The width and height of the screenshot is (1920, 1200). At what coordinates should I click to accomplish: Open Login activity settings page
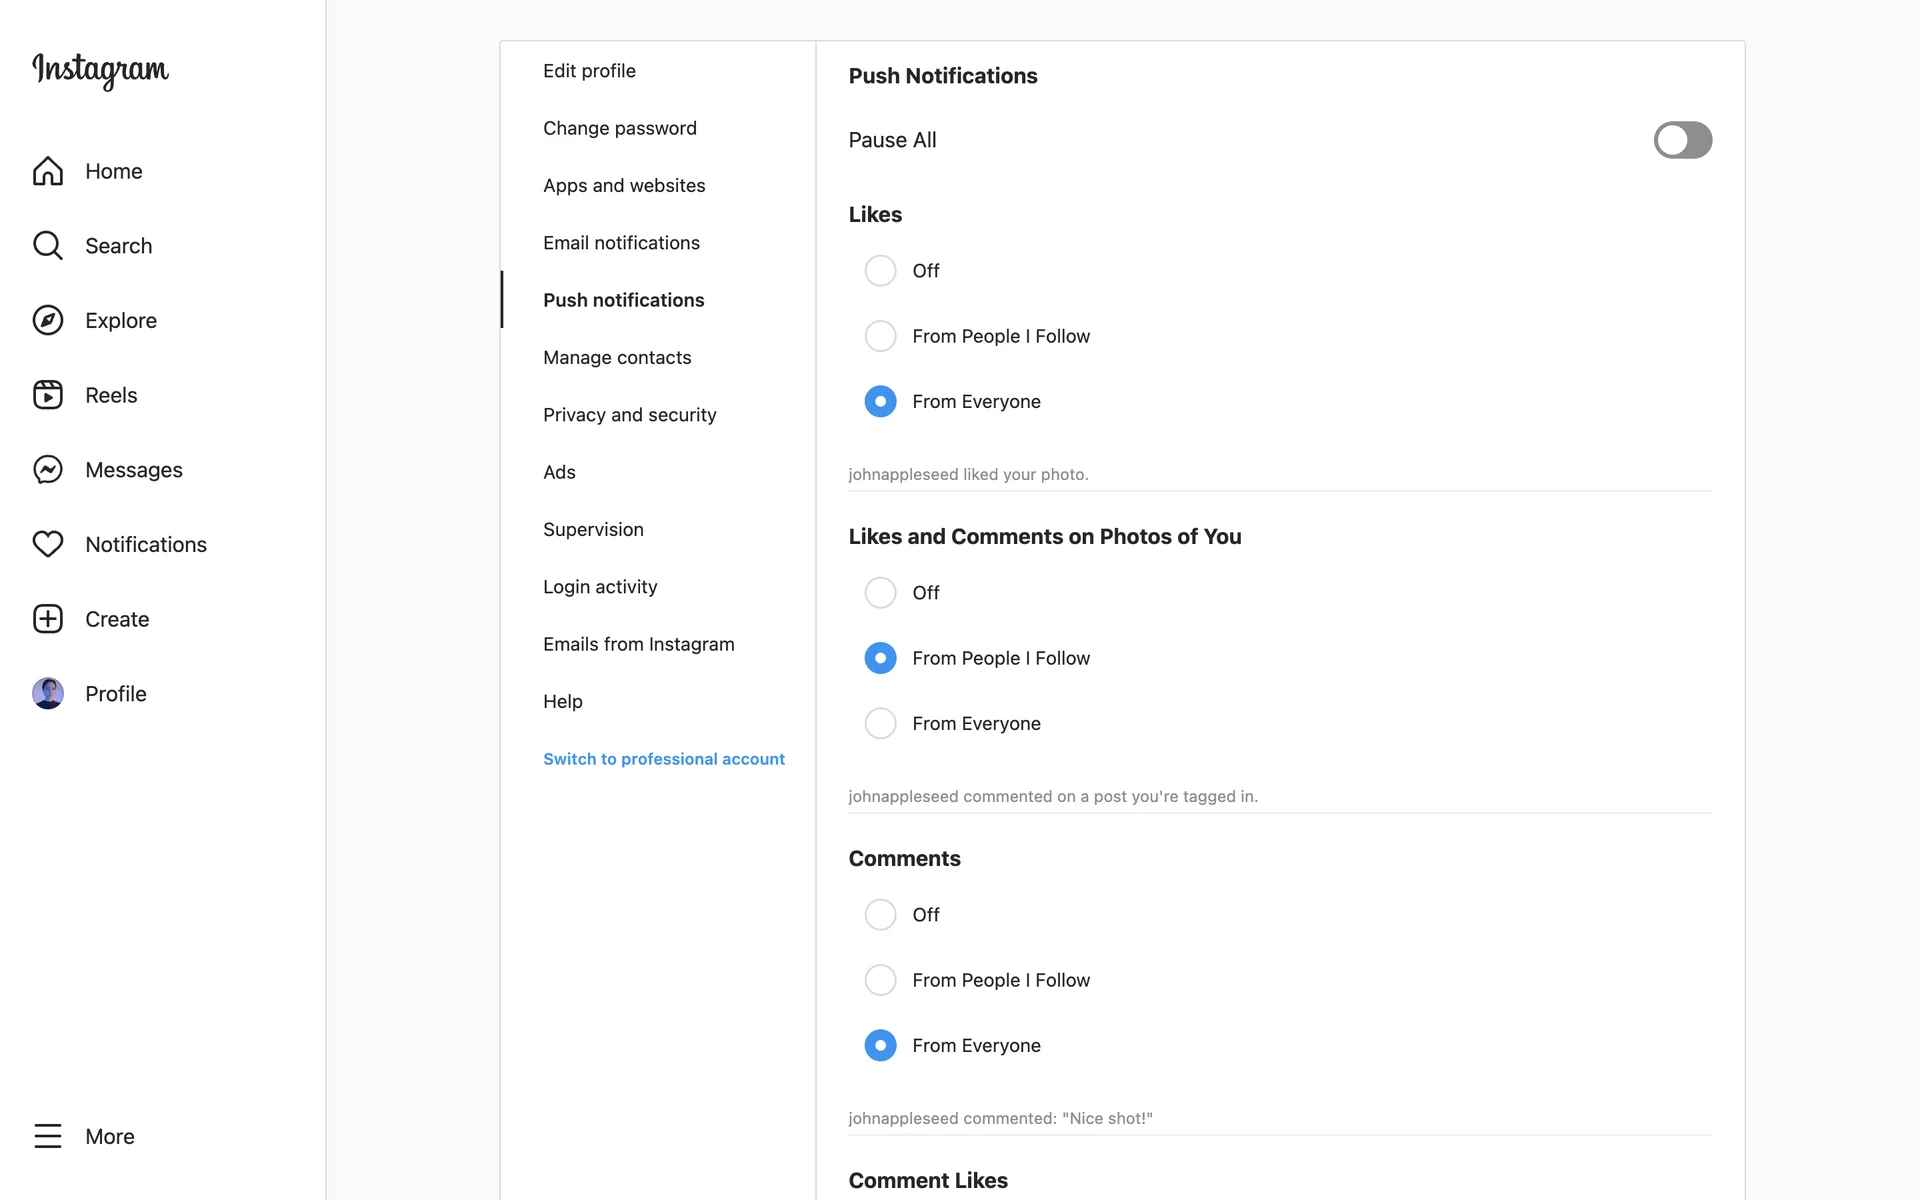click(600, 587)
